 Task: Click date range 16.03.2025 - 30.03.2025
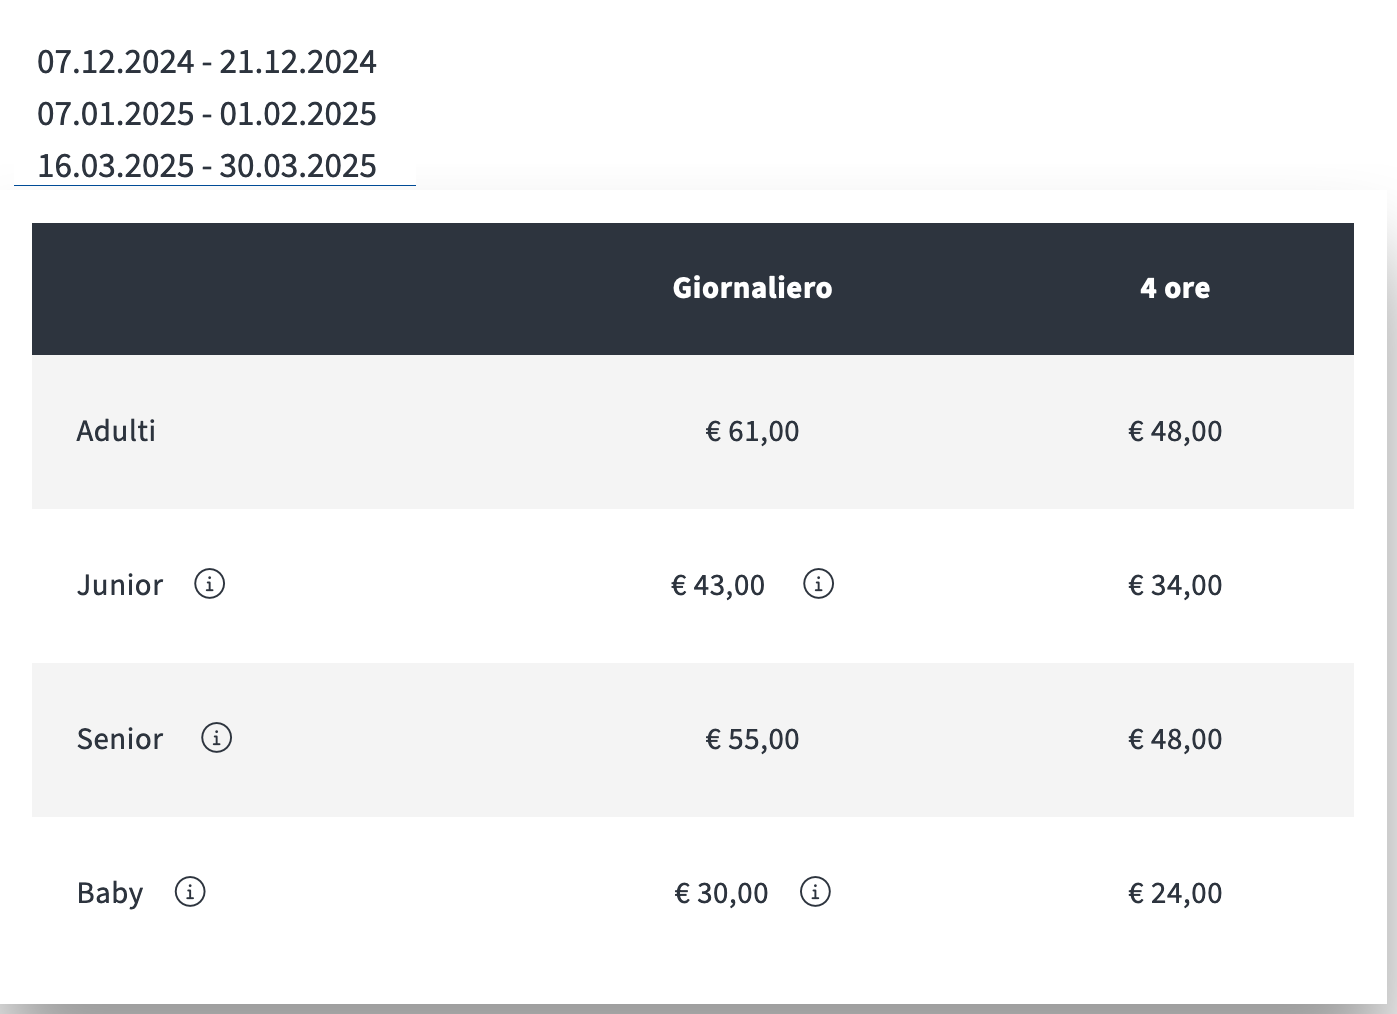pos(207,166)
